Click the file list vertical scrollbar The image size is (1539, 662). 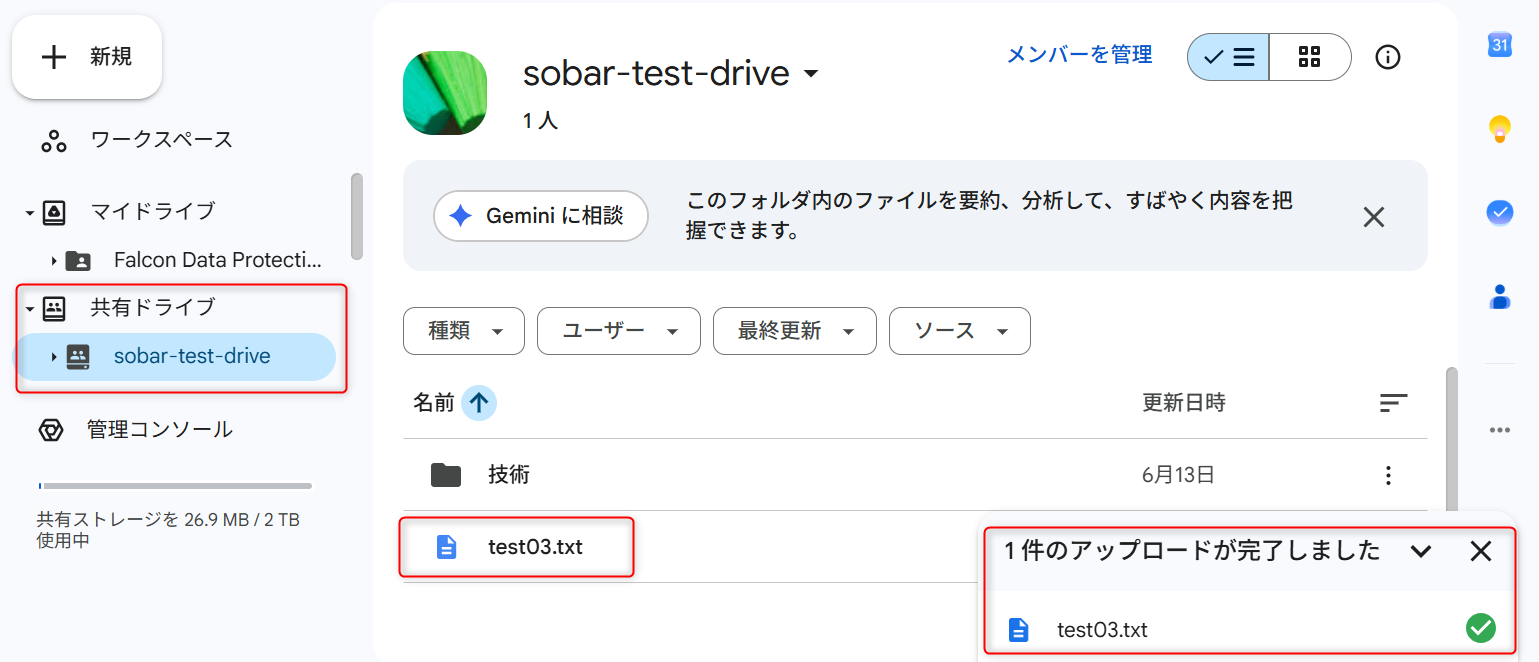tap(1452, 441)
